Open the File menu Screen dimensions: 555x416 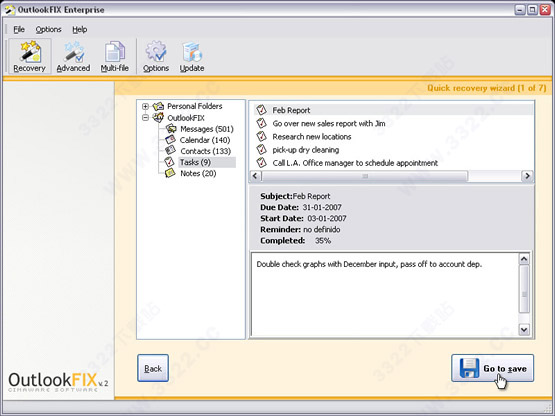[x=19, y=29]
